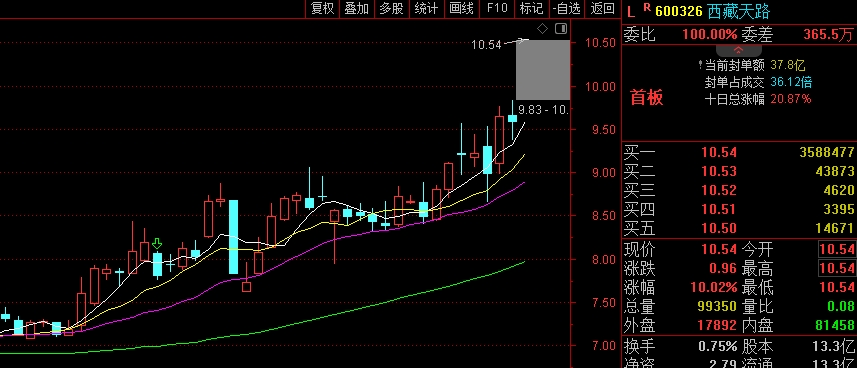
Task: Click the red R margin badge
Action: point(647,7)
